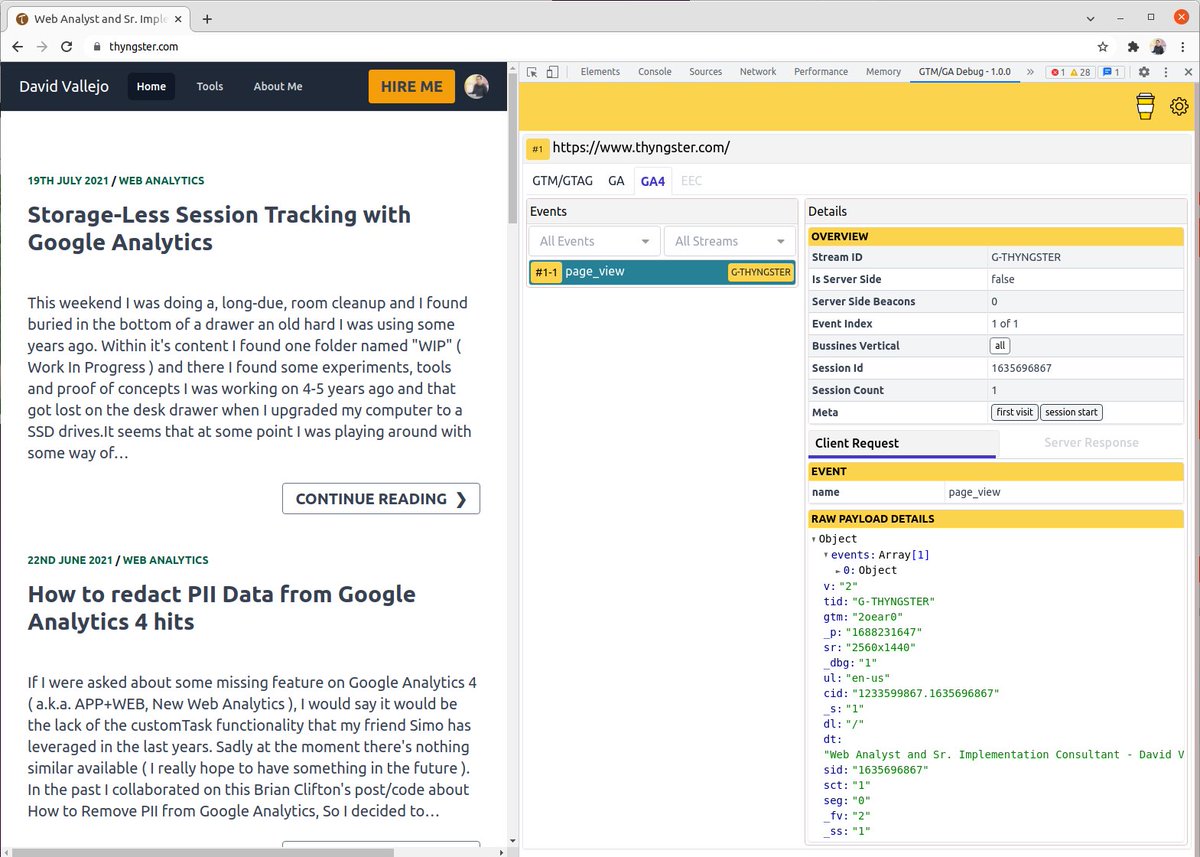1200x857 pixels.
Task: Click the coffee cup donate icon
Action: point(1146,106)
